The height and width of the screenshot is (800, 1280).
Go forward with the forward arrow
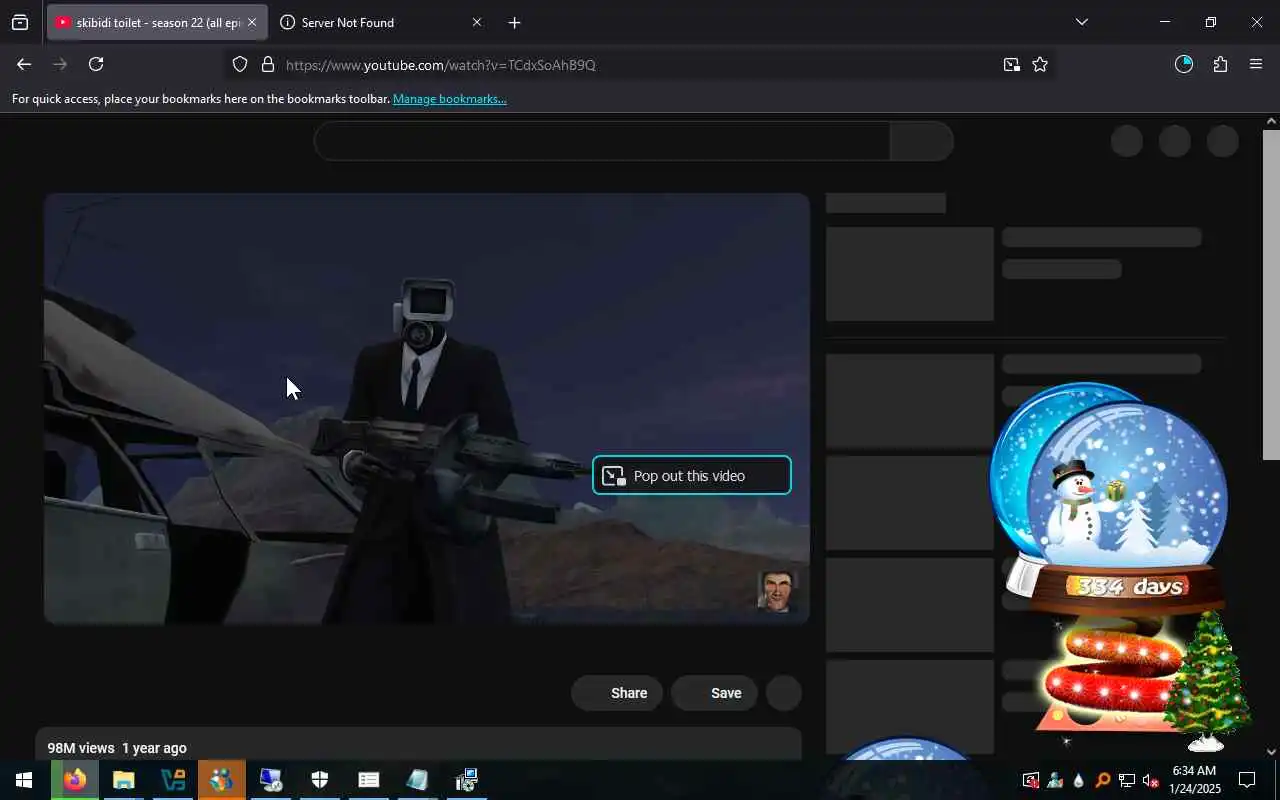tap(60, 64)
